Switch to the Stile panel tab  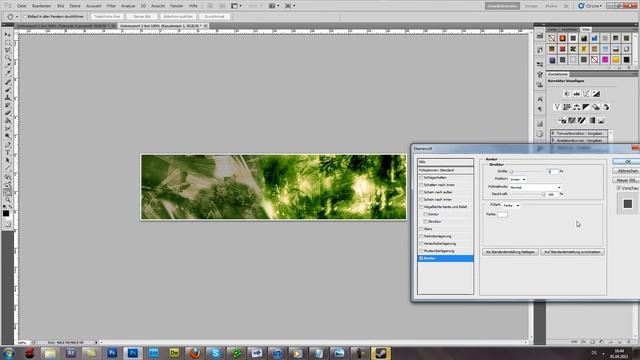click(586, 29)
